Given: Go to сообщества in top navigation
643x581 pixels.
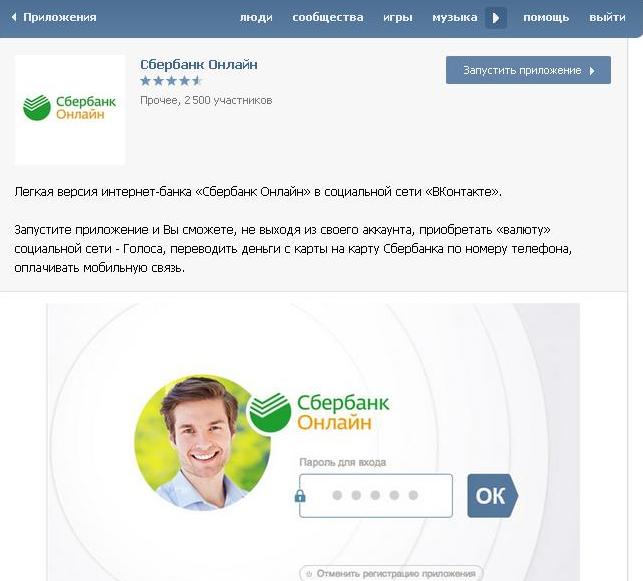Looking at the screenshot, I should click(328, 17).
